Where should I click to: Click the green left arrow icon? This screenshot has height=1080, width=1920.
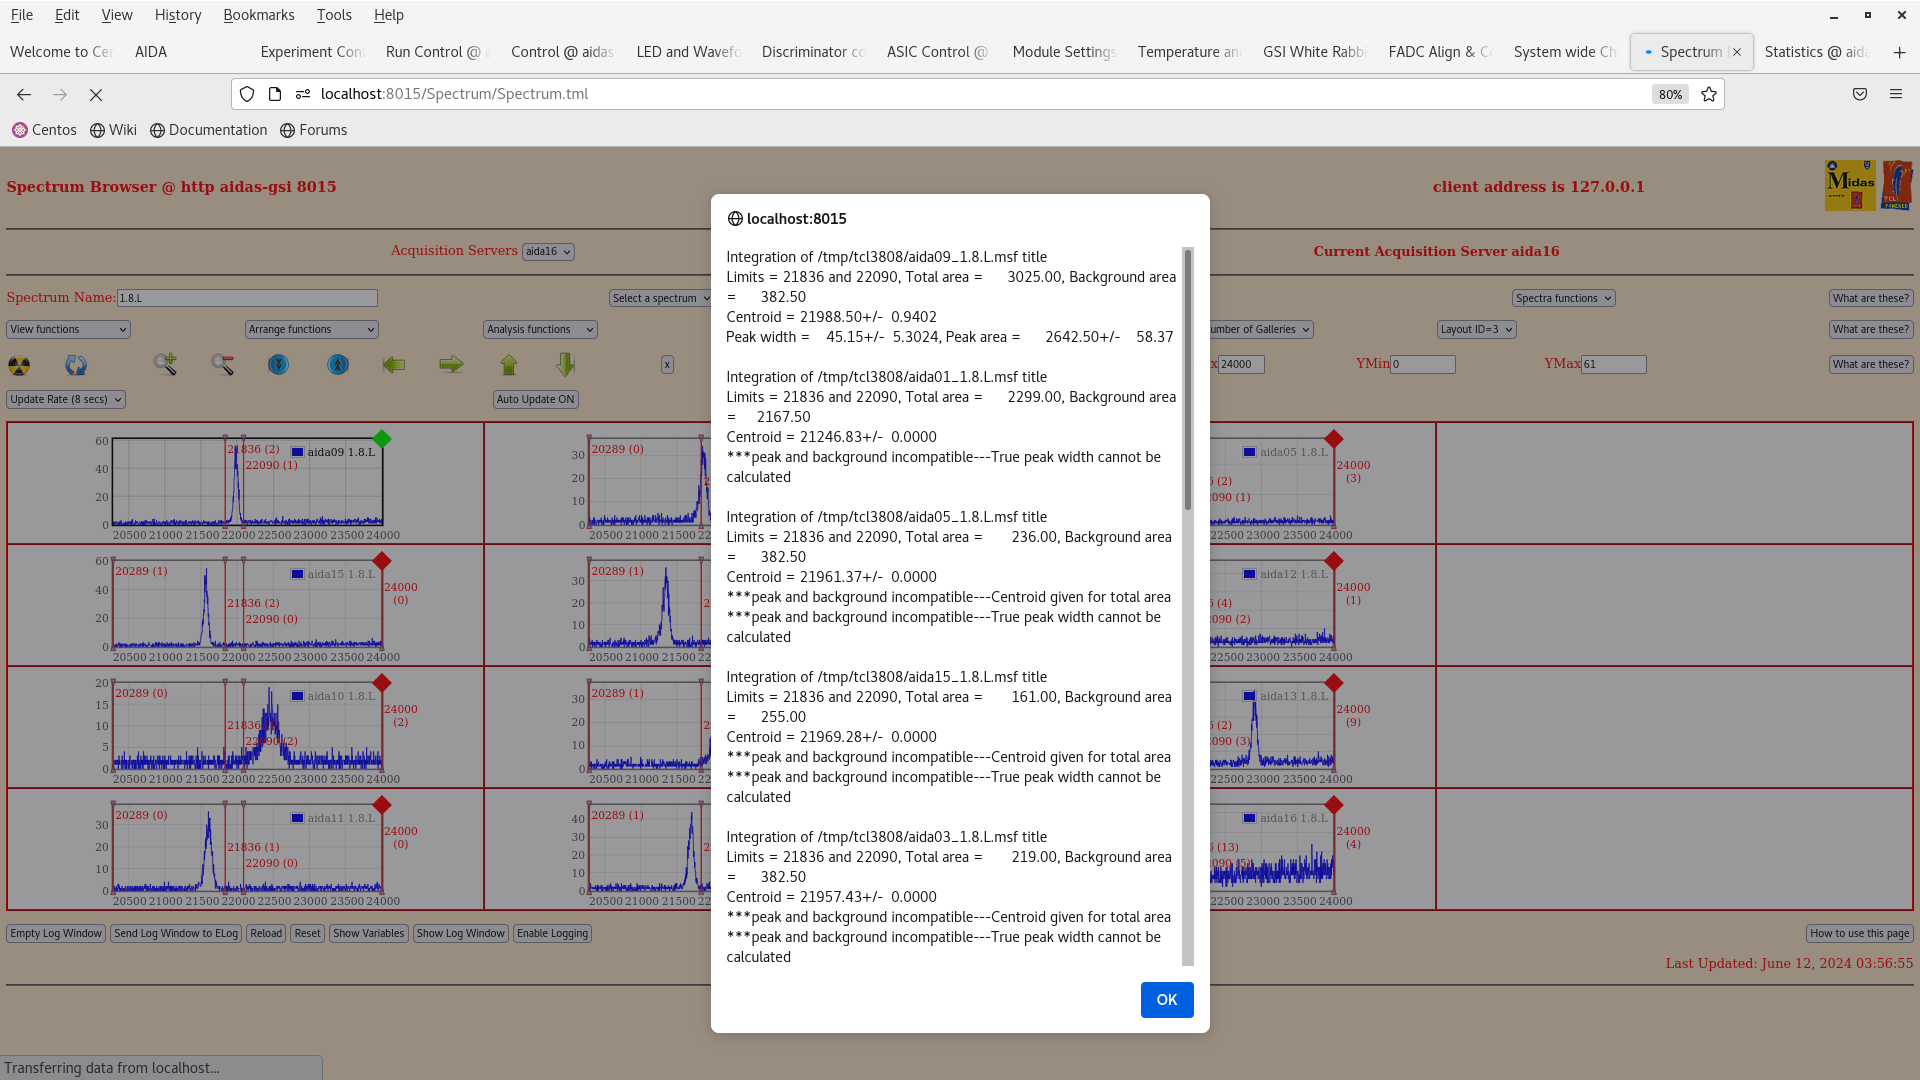pyautogui.click(x=394, y=365)
